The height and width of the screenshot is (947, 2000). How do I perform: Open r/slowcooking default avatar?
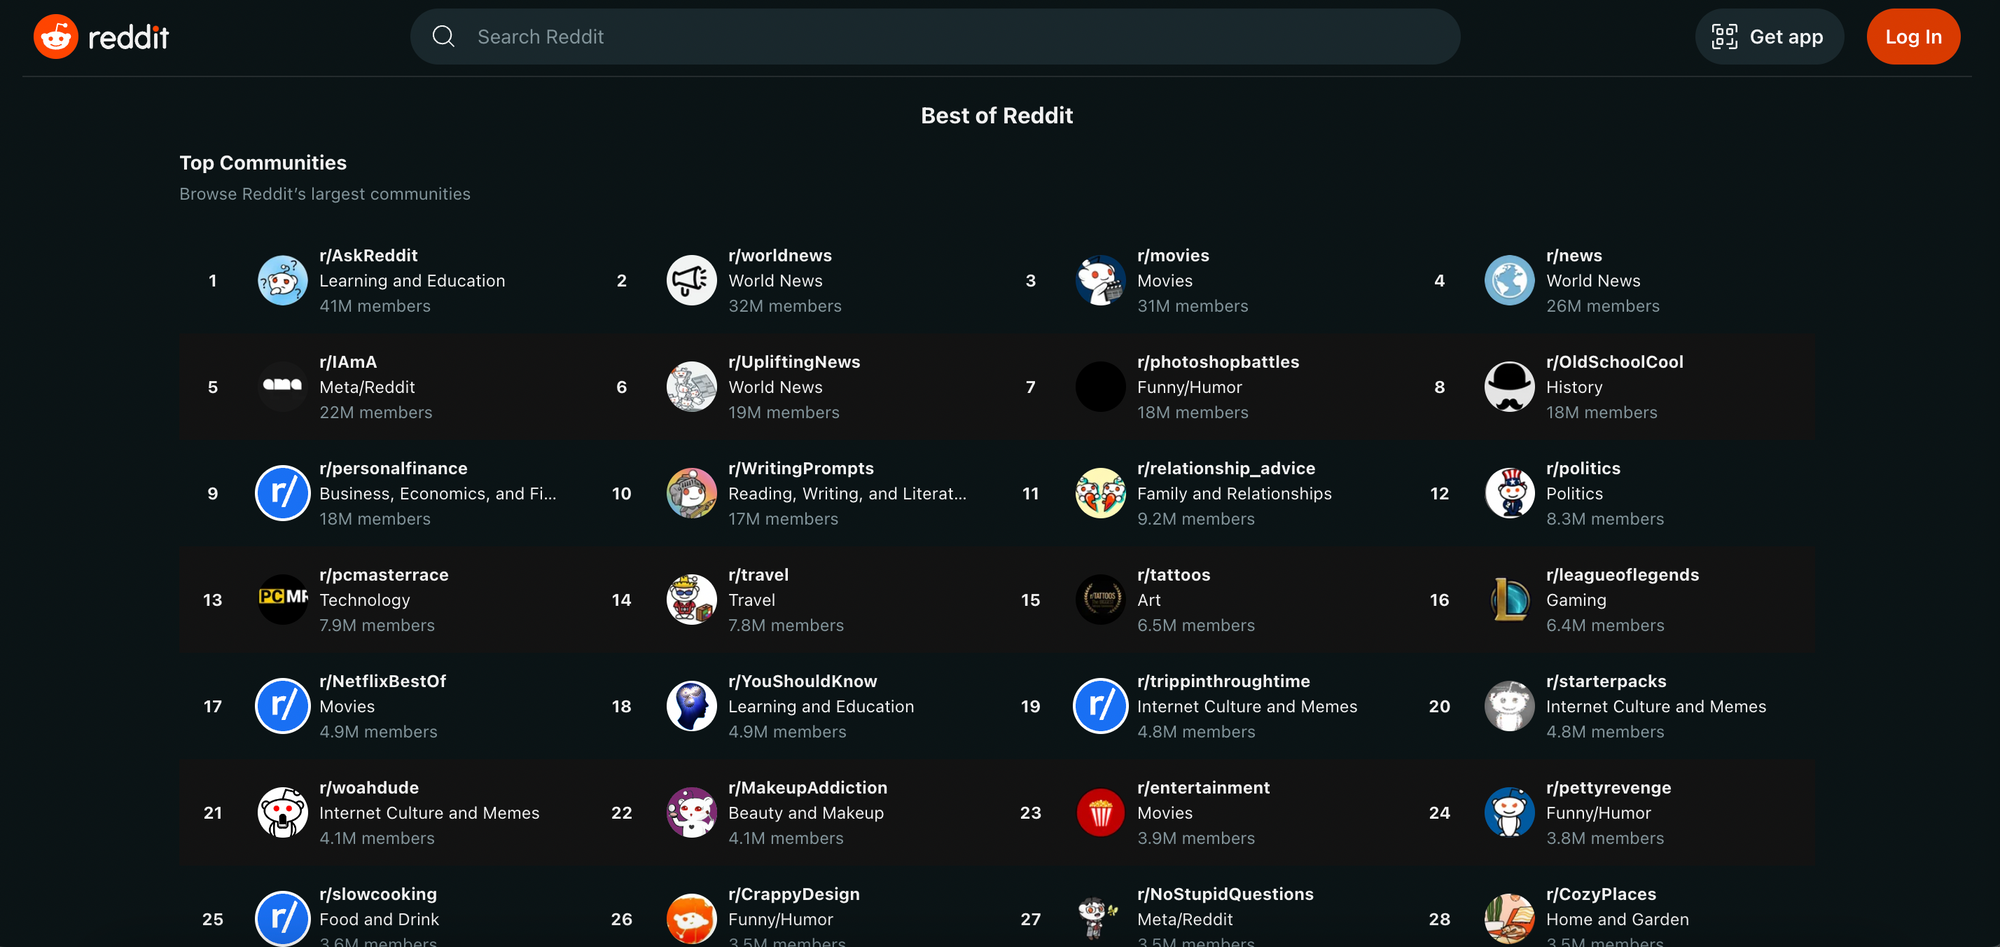(283, 919)
